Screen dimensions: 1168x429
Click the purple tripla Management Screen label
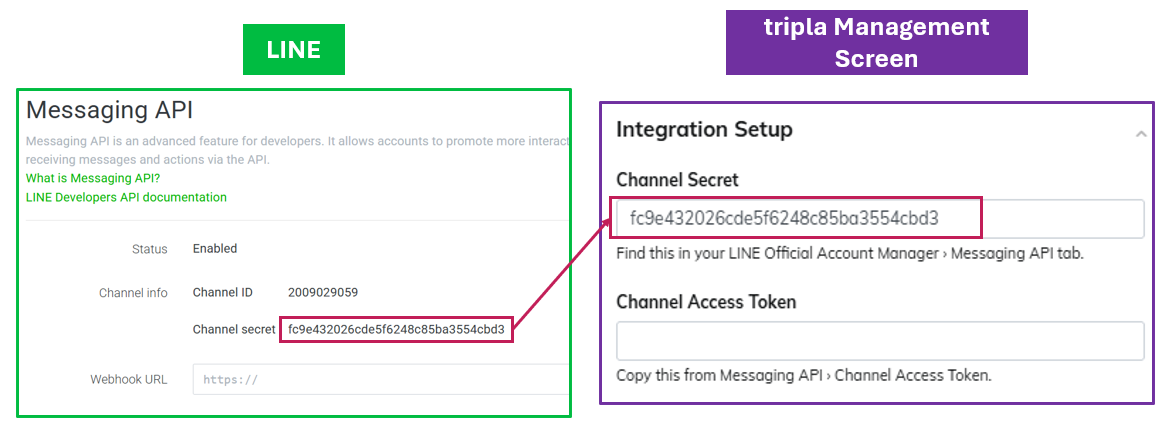(876, 42)
